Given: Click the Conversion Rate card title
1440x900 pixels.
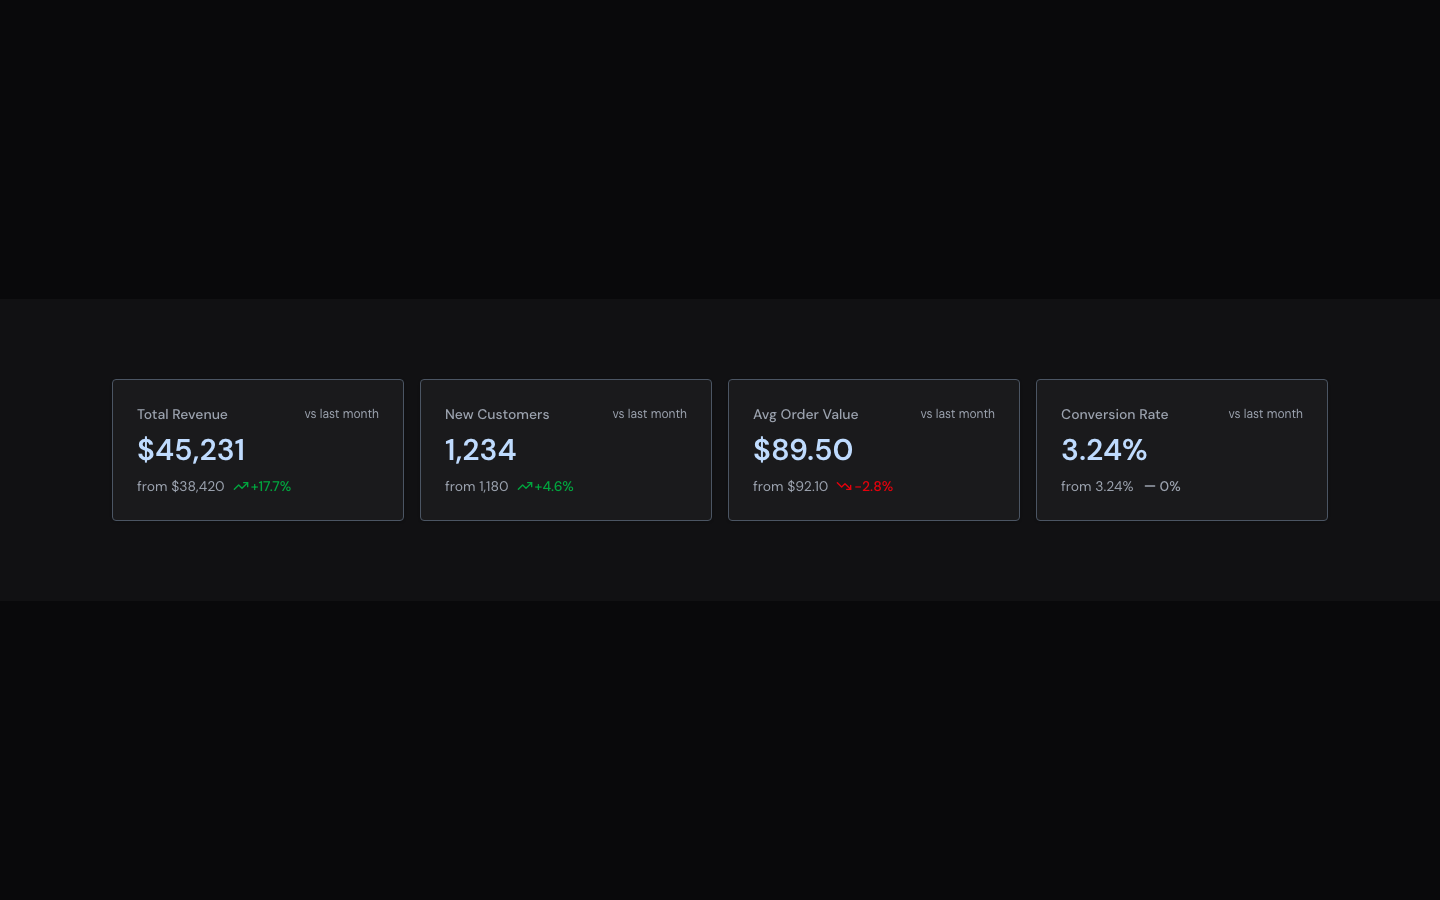Looking at the screenshot, I should (x=1115, y=414).
